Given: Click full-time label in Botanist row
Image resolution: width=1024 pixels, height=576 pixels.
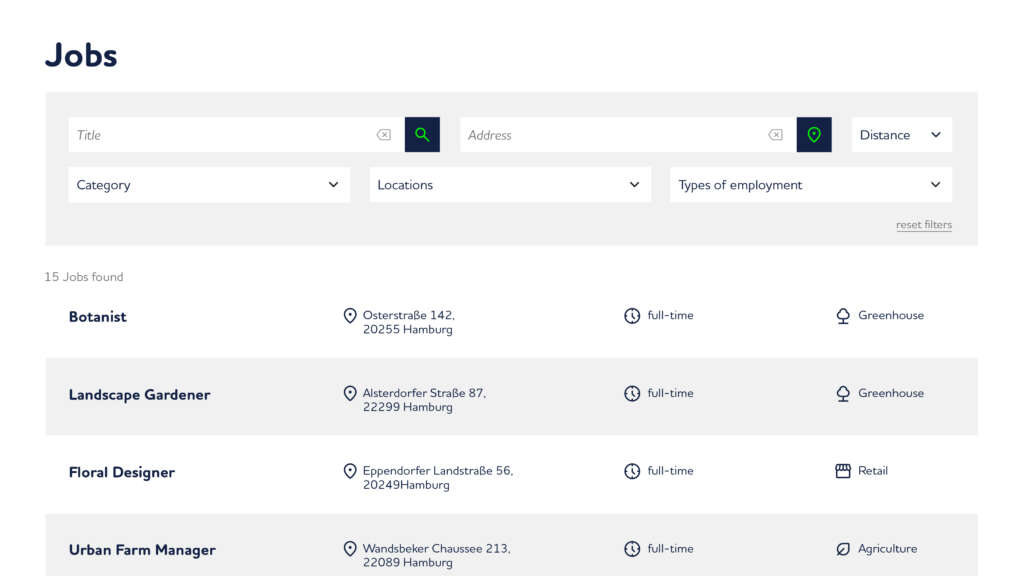Looking at the screenshot, I should [x=671, y=315].
